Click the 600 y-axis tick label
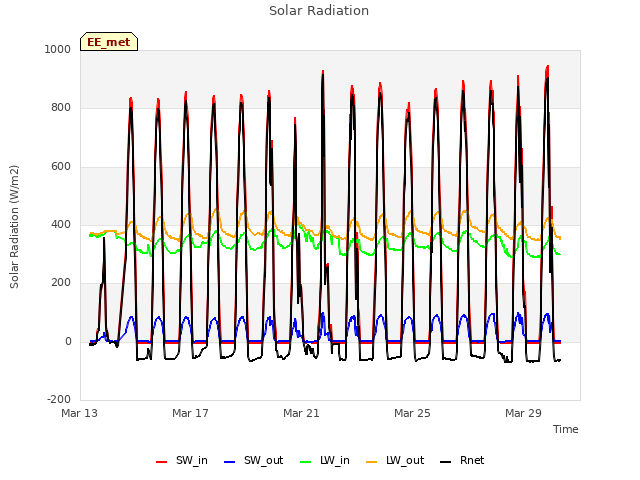Image resolution: width=640 pixels, height=480 pixels. (61, 167)
